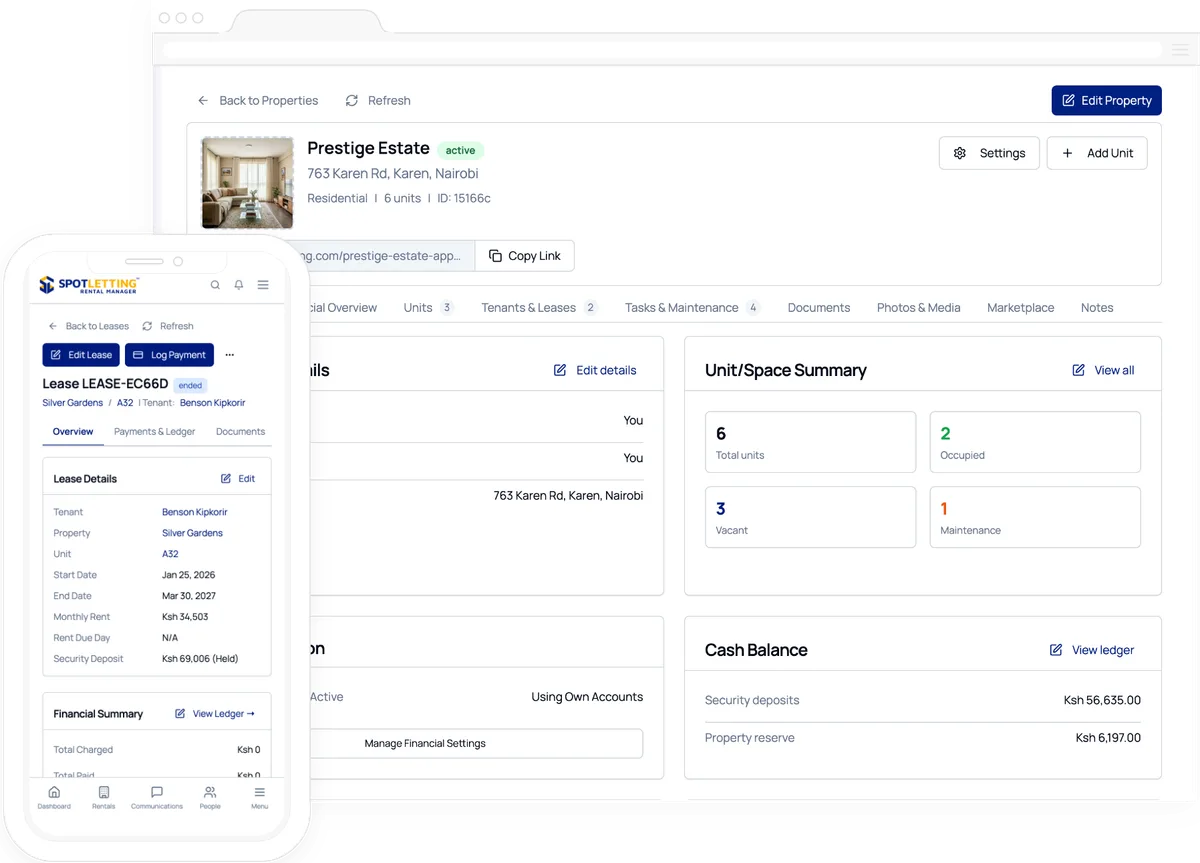Click the Edit Lease button
This screenshot has height=863, width=1200.
81,355
